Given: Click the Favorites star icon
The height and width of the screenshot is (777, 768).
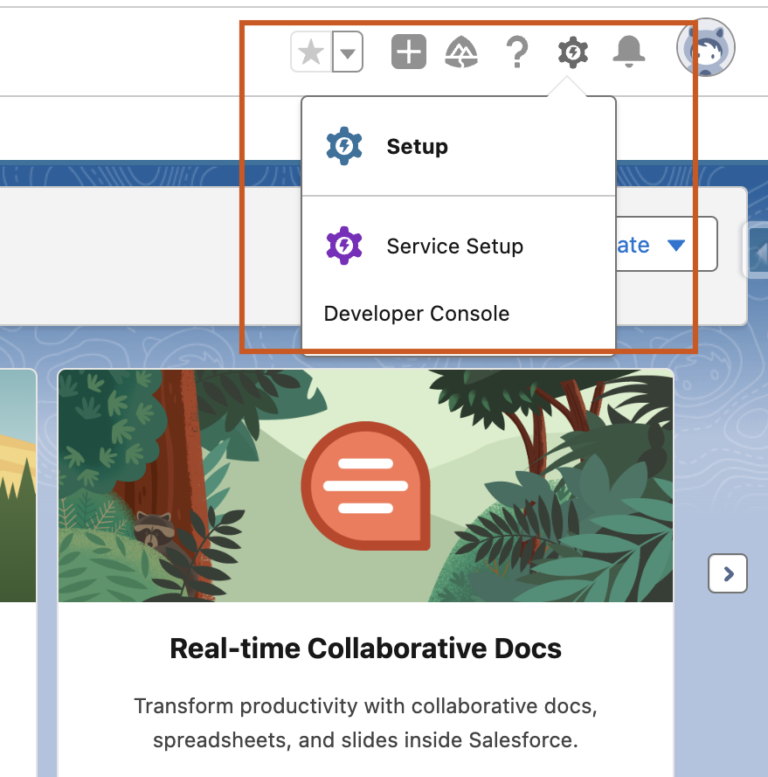Looking at the screenshot, I should [311, 52].
